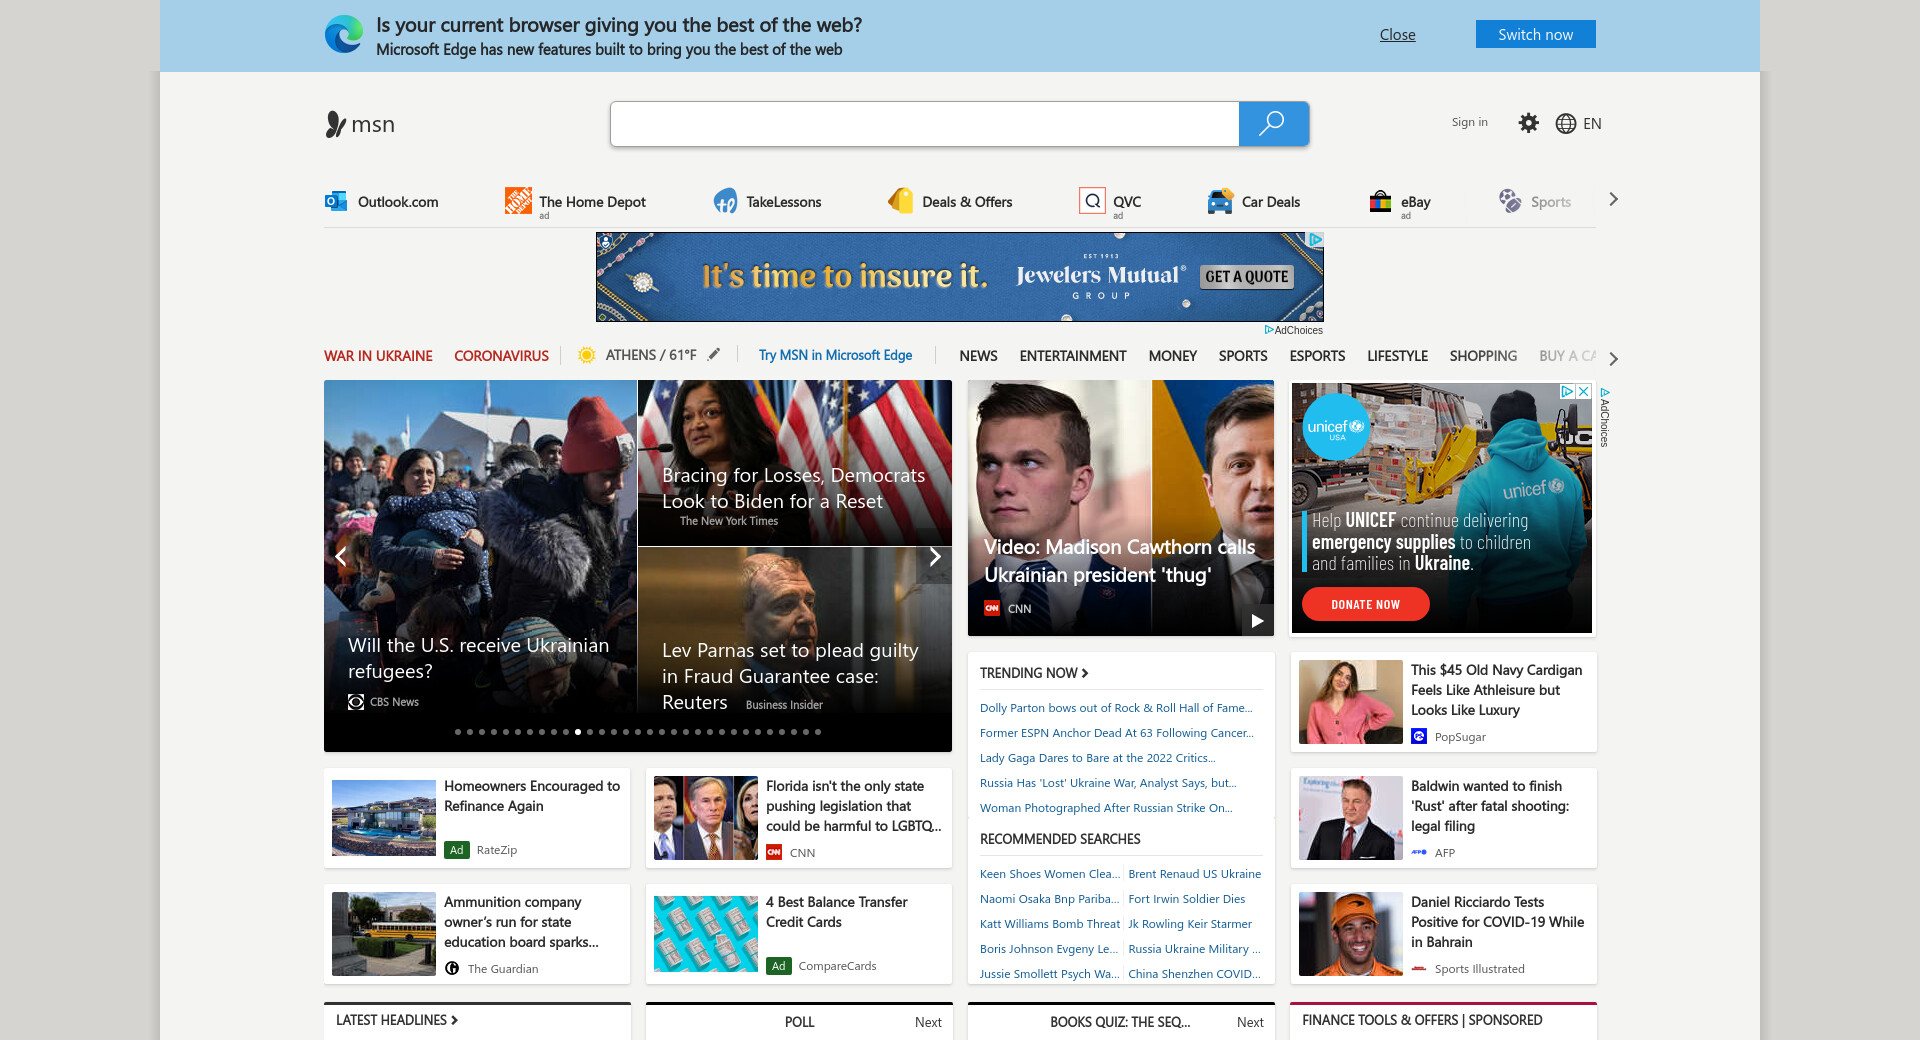Click The Guardian source icon

[452, 968]
